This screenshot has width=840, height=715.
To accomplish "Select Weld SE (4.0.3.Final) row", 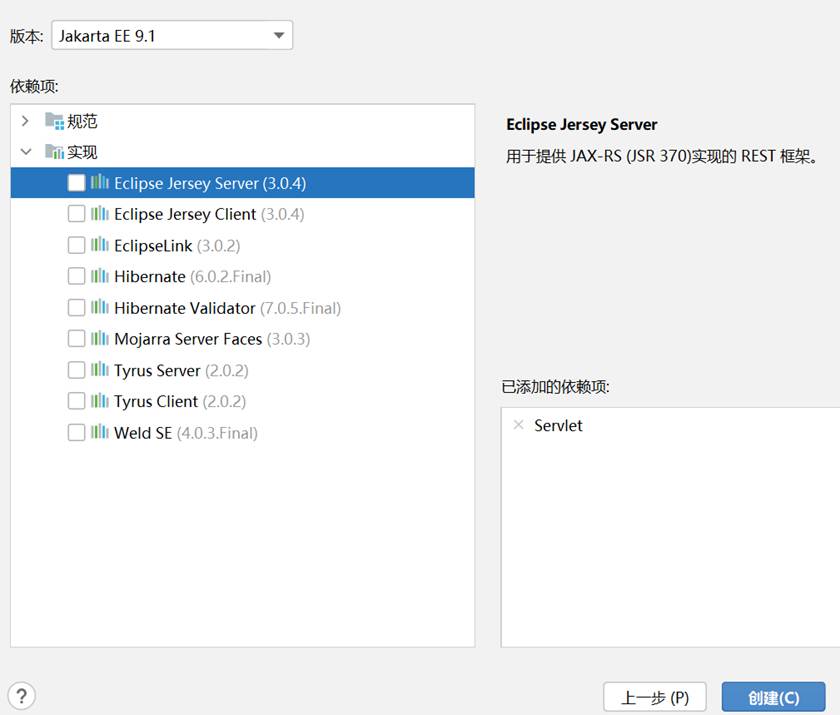I will 242,433.
